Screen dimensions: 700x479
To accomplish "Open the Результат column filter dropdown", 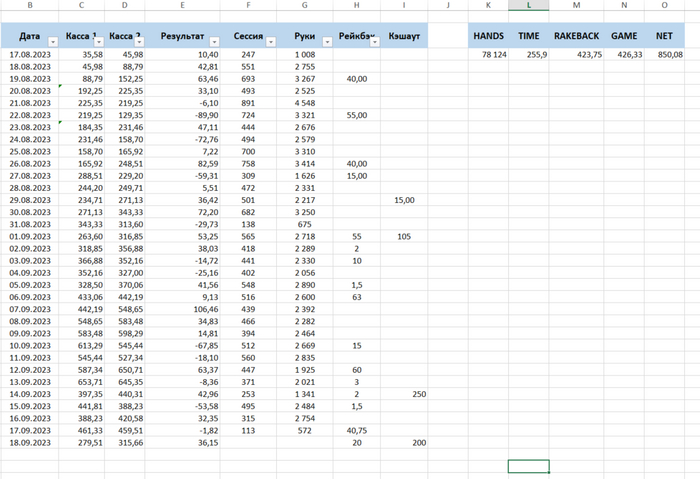I will click(214, 42).
